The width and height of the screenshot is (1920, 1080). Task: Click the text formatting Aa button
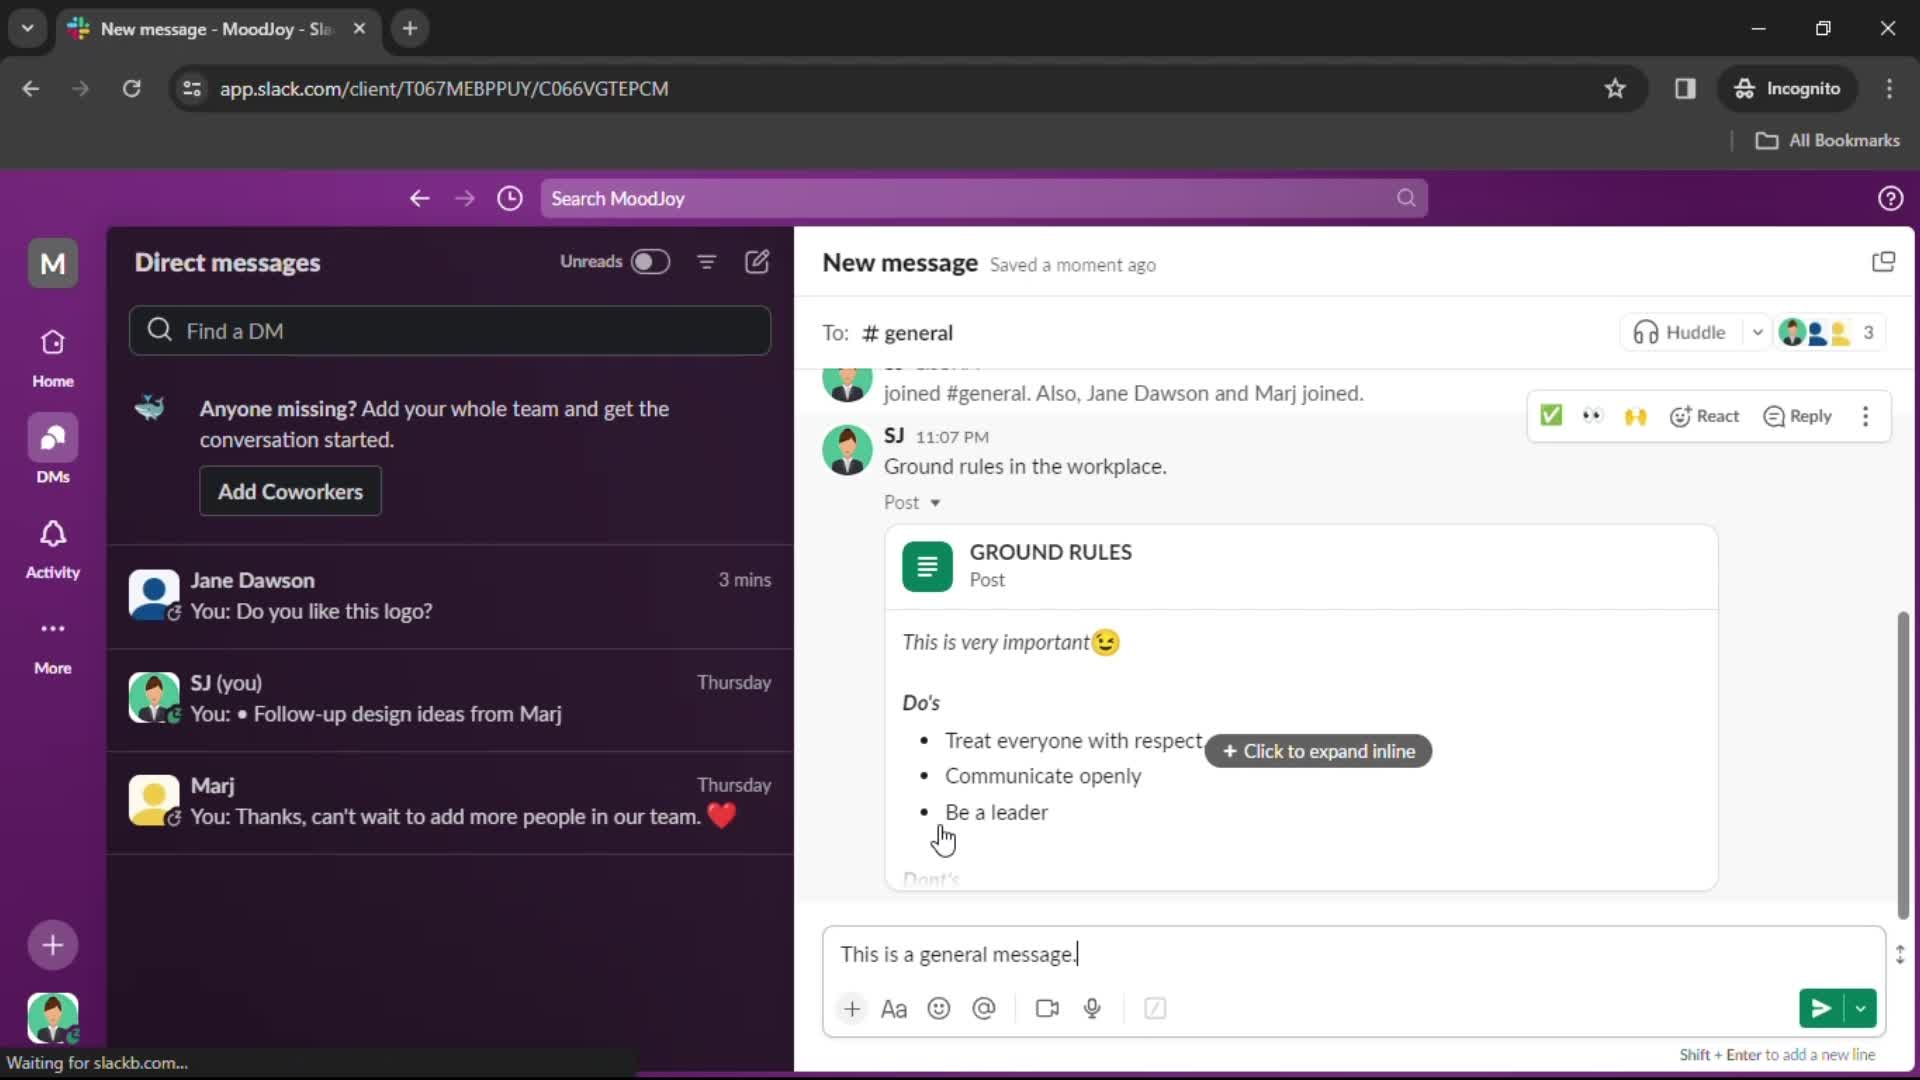tap(894, 1007)
